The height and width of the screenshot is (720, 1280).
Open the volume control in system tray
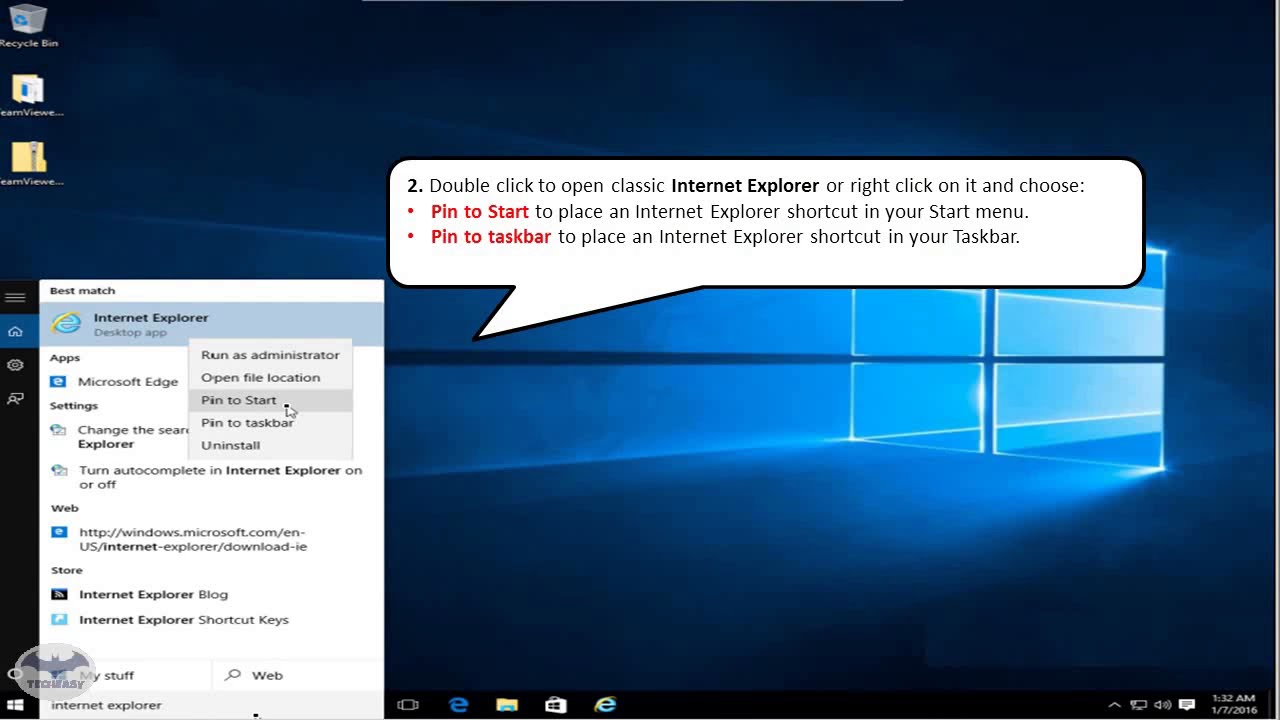coord(1163,705)
